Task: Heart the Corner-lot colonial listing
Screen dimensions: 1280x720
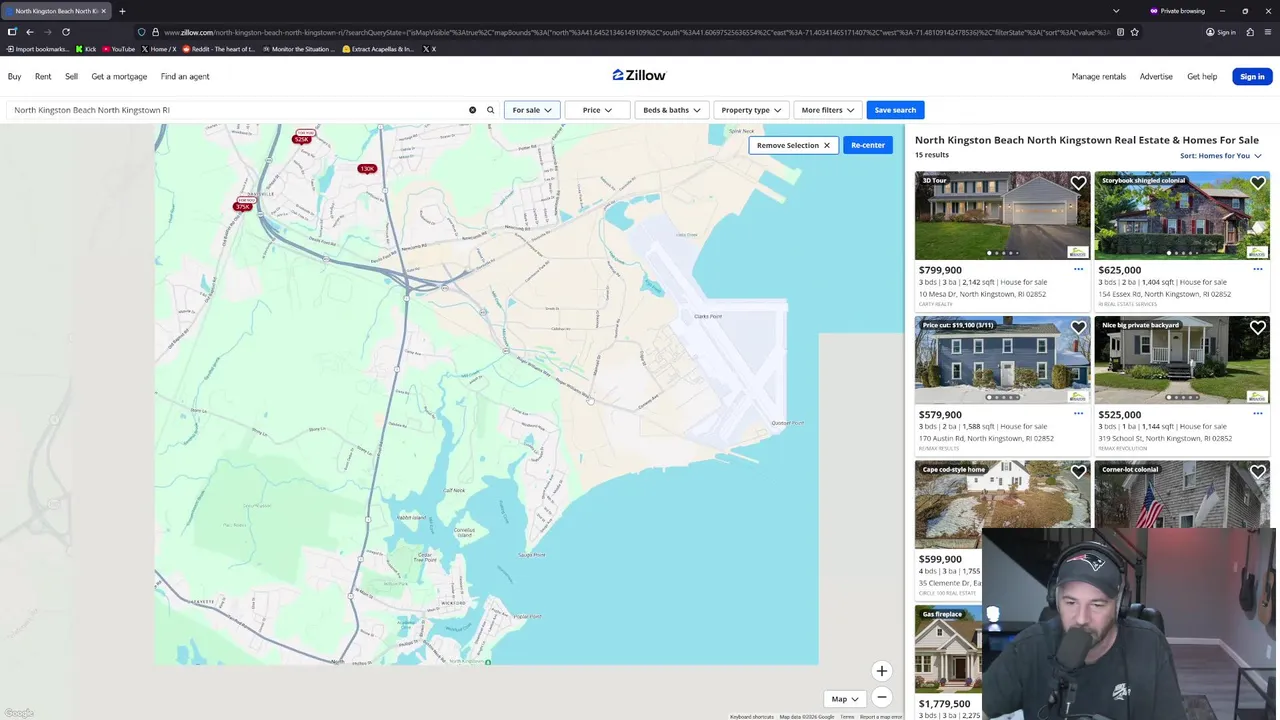Action: pyautogui.click(x=1257, y=472)
